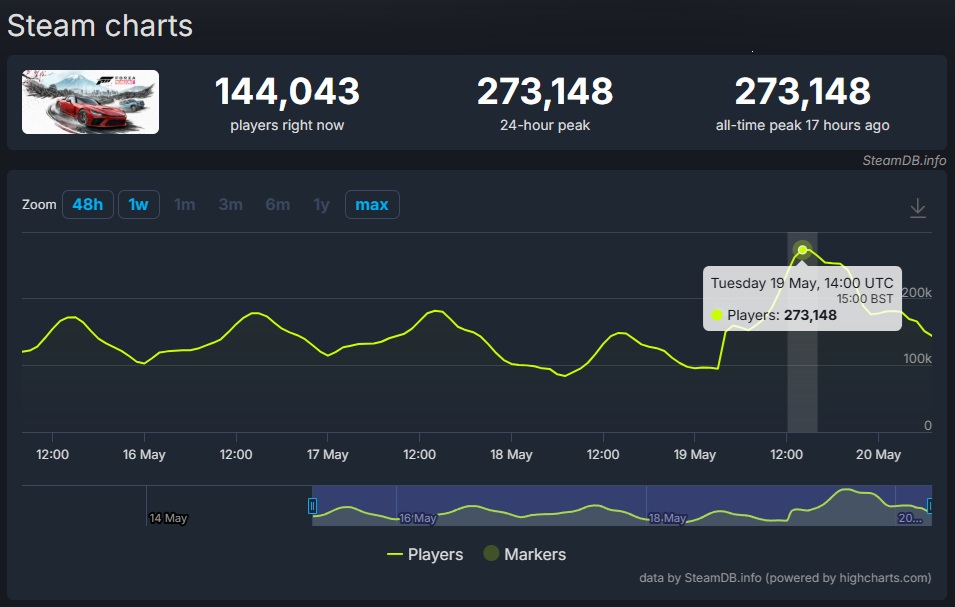Click the 14 May label in navigator
The width and height of the screenshot is (955, 607).
(x=168, y=518)
